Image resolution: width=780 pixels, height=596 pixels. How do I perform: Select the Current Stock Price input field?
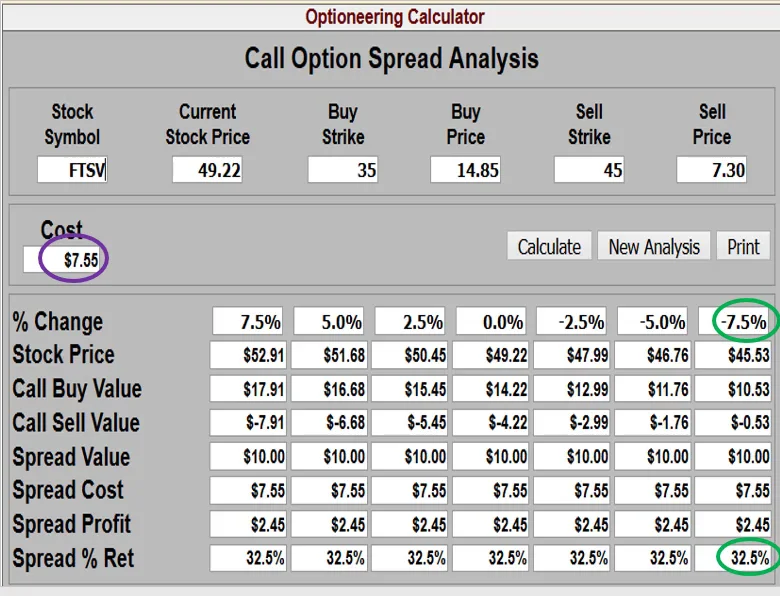207,170
